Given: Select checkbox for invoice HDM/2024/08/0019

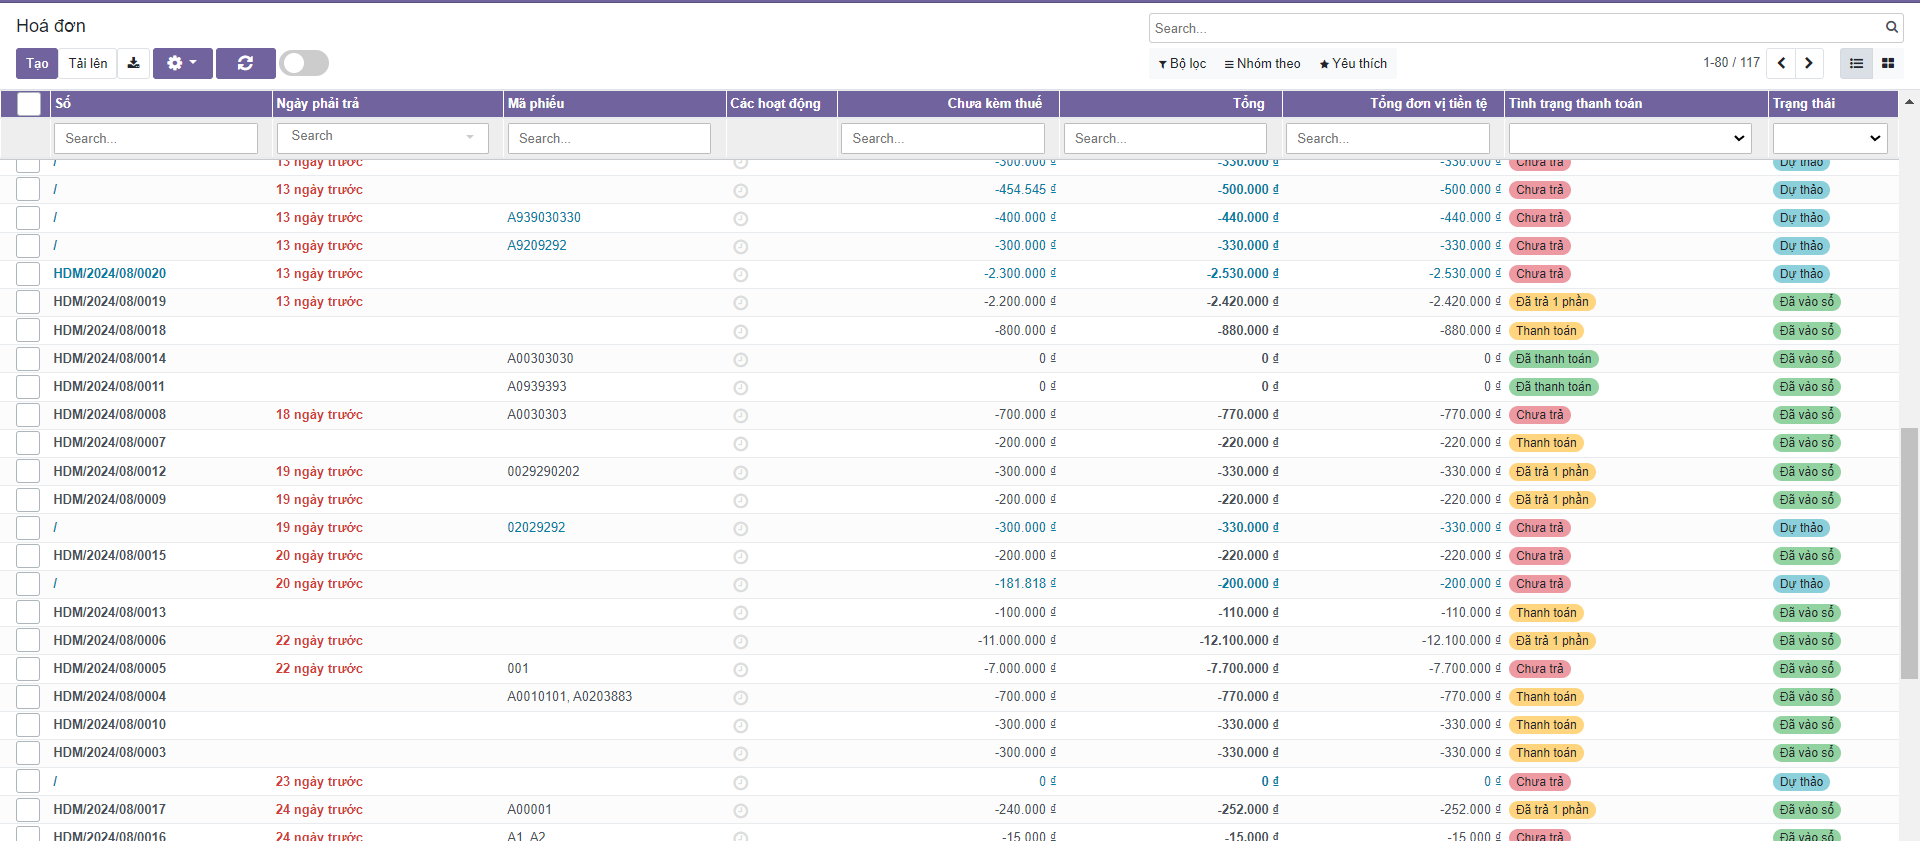Looking at the screenshot, I should click(28, 302).
